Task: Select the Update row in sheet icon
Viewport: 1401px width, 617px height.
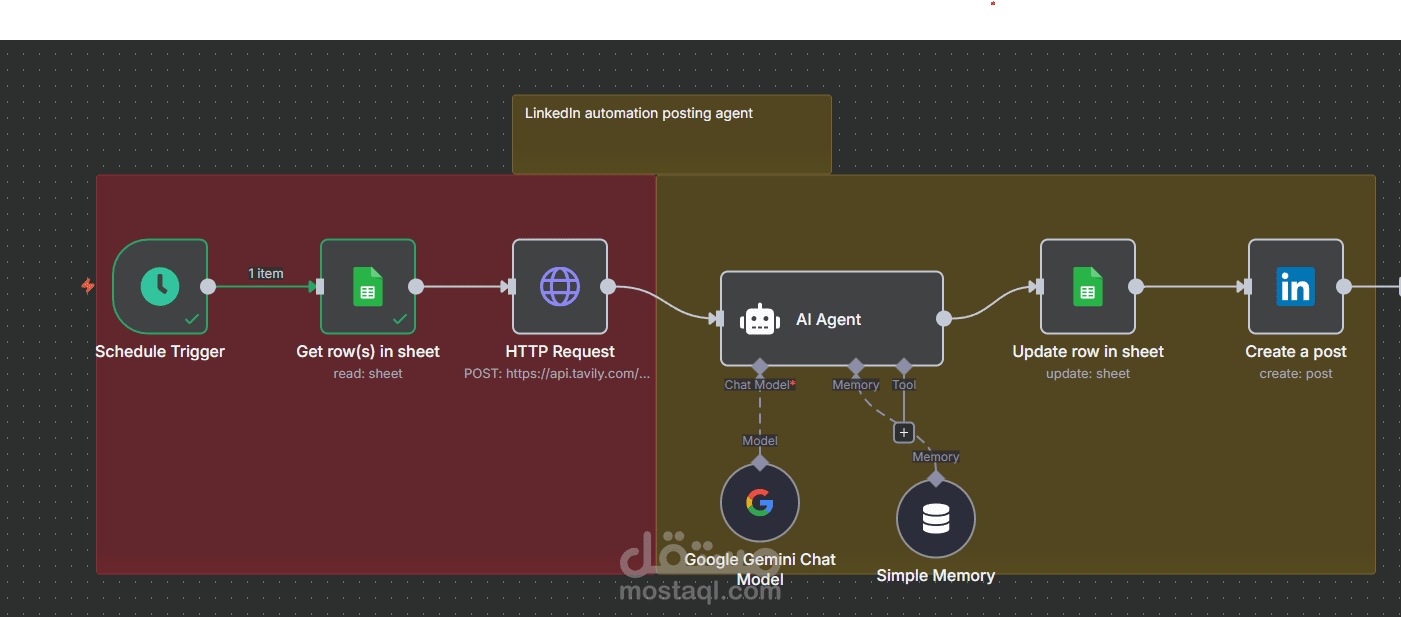Action: 1087,286
